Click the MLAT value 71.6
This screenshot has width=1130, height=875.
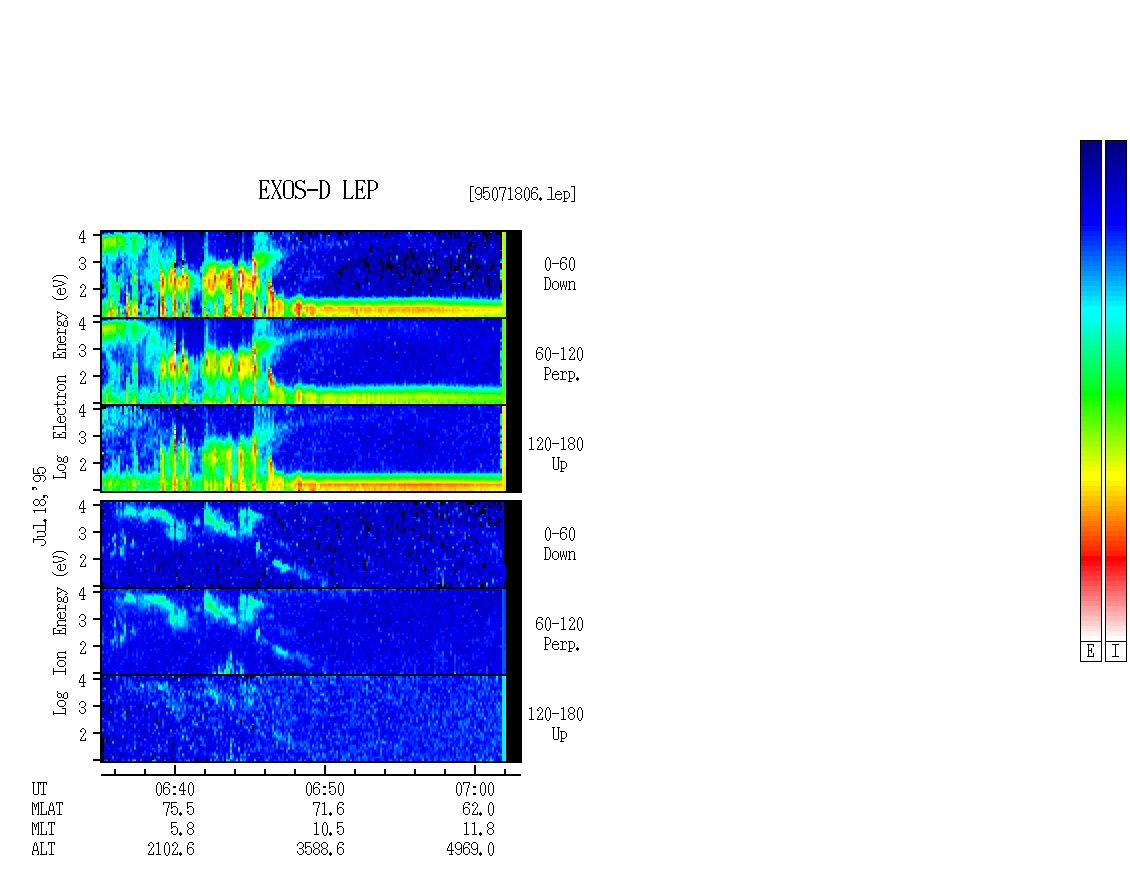pyautogui.click(x=329, y=809)
